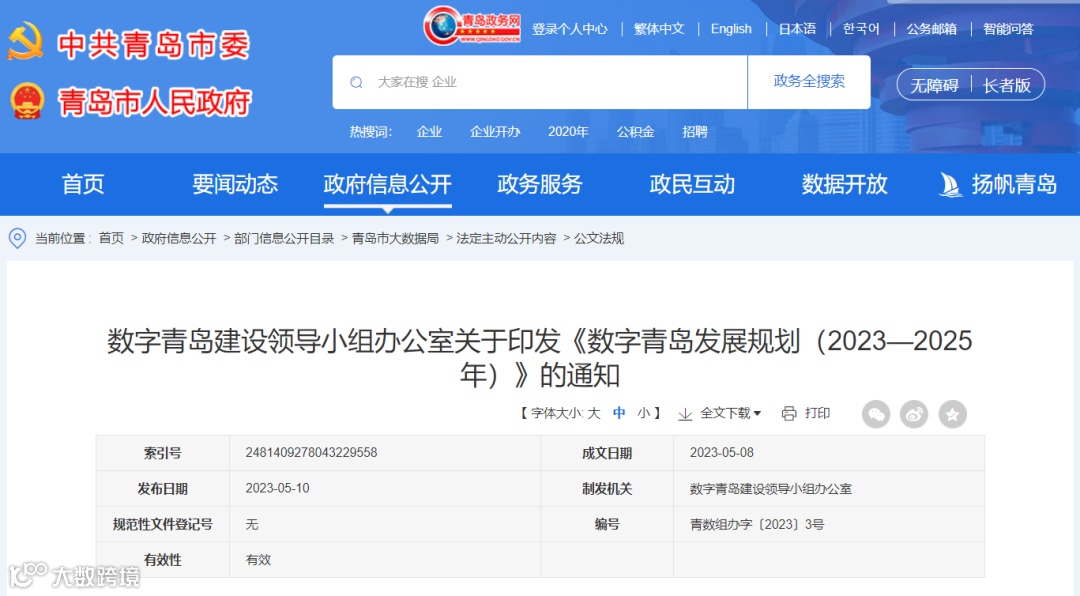
Task: Click hot search term 企业开办
Action: point(495,132)
